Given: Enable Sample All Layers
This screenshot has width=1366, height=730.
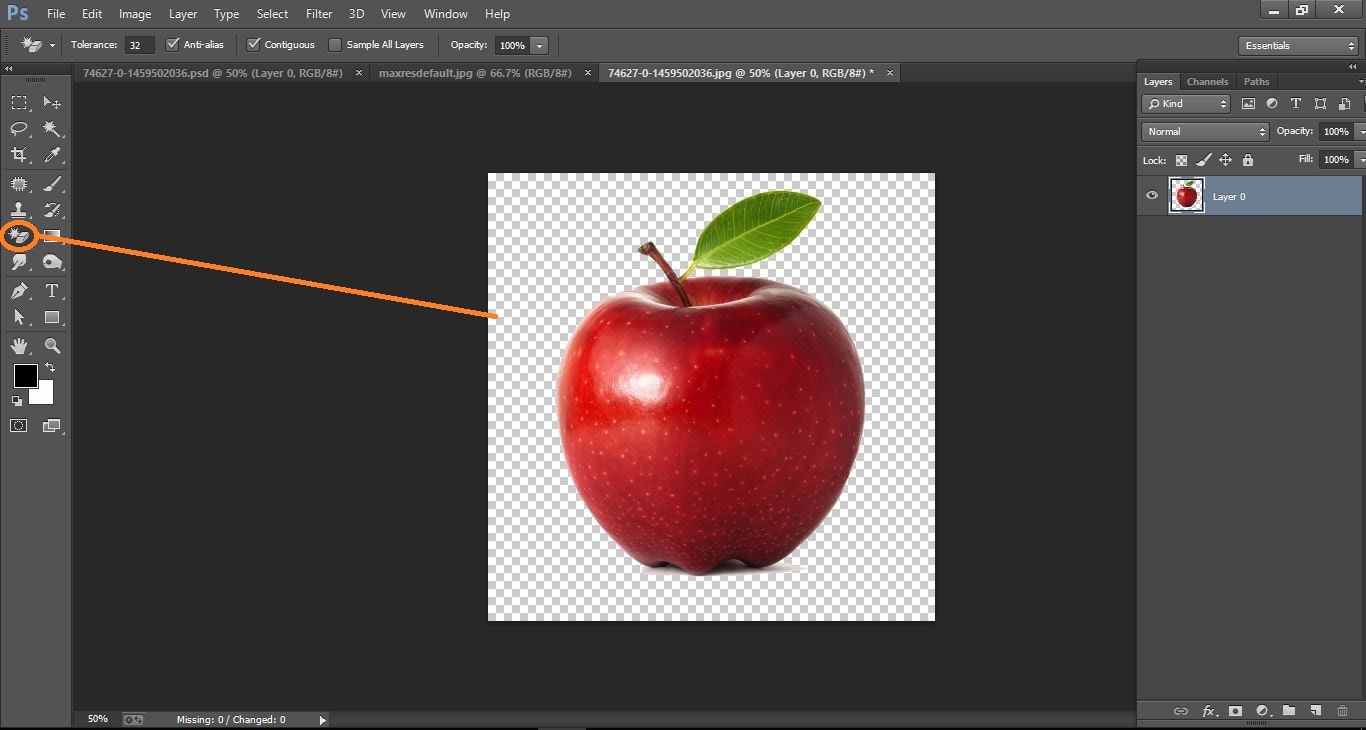Looking at the screenshot, I should pos(335,44).
